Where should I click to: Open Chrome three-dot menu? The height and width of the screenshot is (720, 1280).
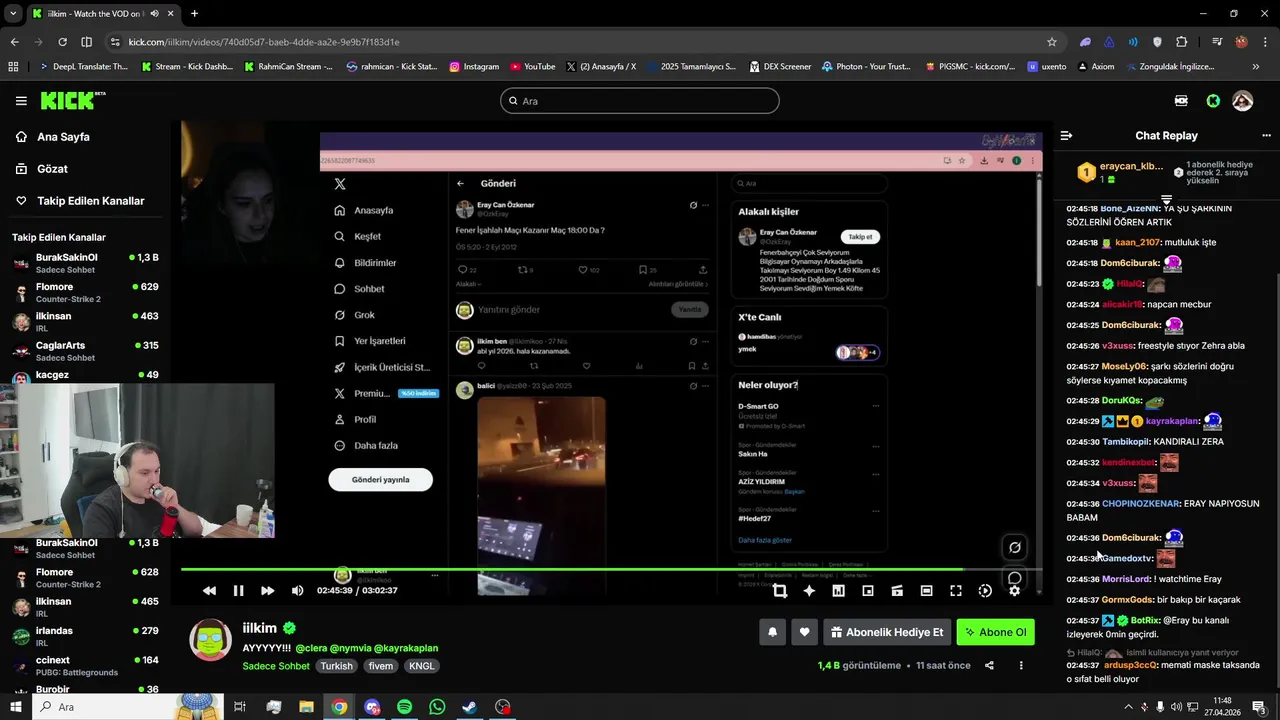click(1266, 42)
